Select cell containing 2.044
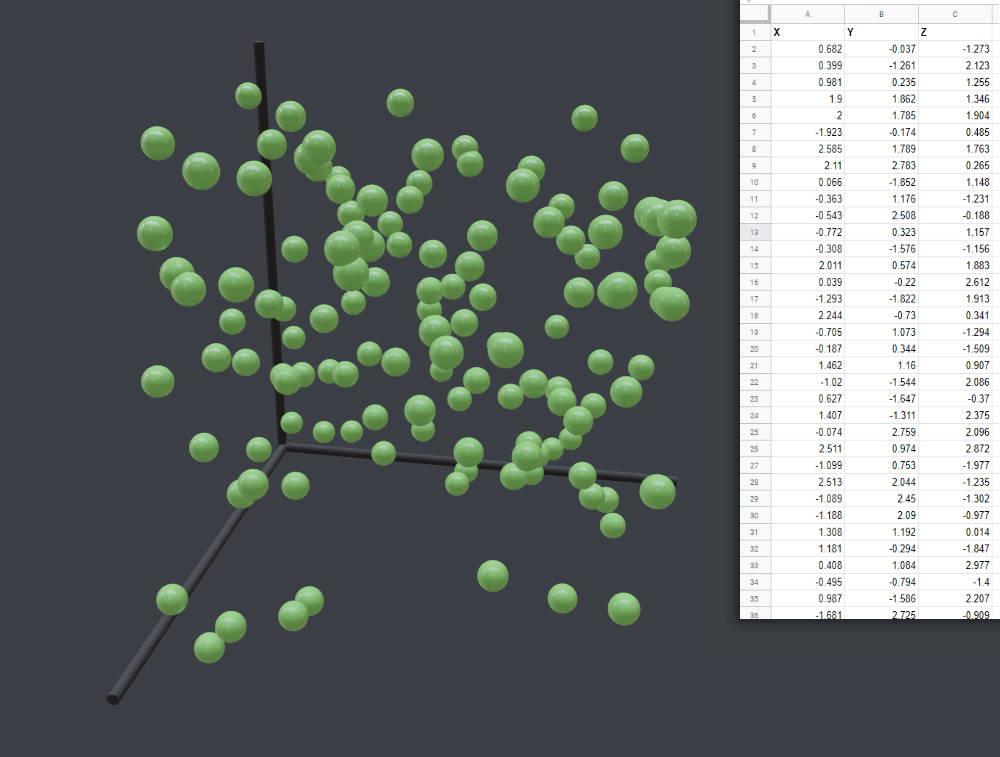This screenshot has width=1000, height=757. (x=881, y=482)
